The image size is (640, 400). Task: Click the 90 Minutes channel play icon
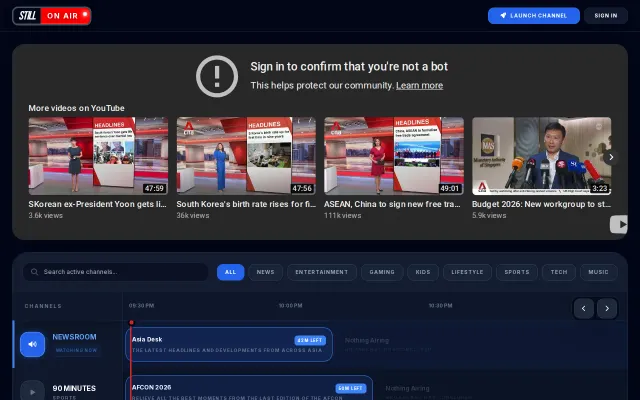point(33,392)
